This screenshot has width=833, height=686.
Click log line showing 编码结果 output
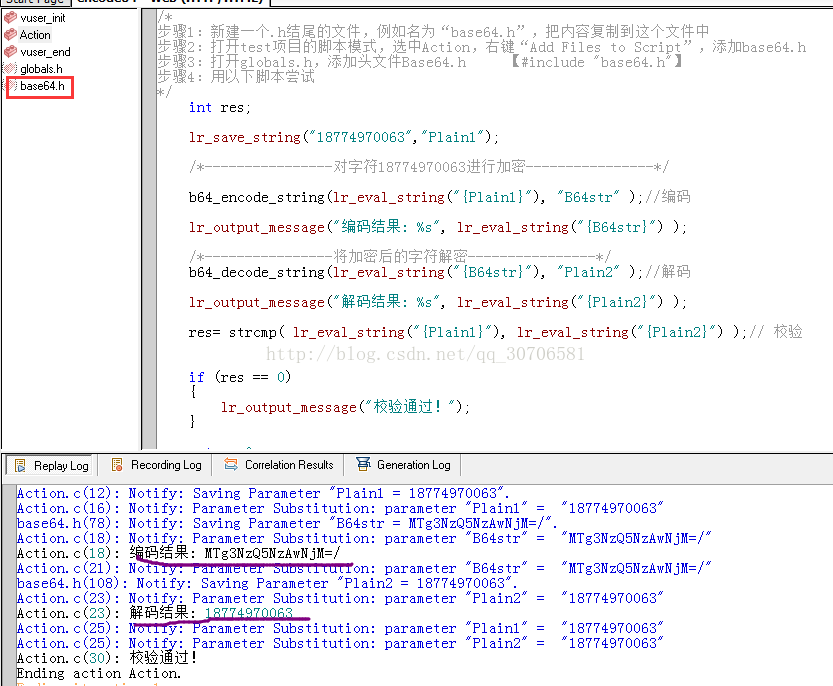pos(178,554)
